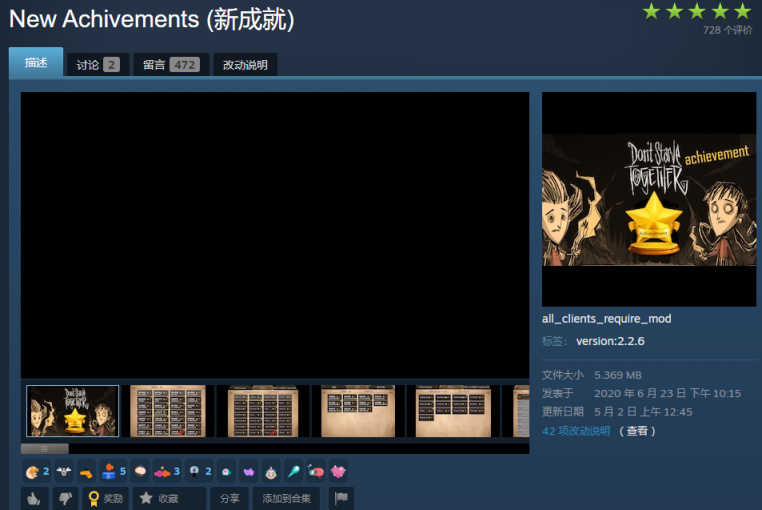Select the third achievement list thumbnail
762x510 pixels.
tap(263, 411)
